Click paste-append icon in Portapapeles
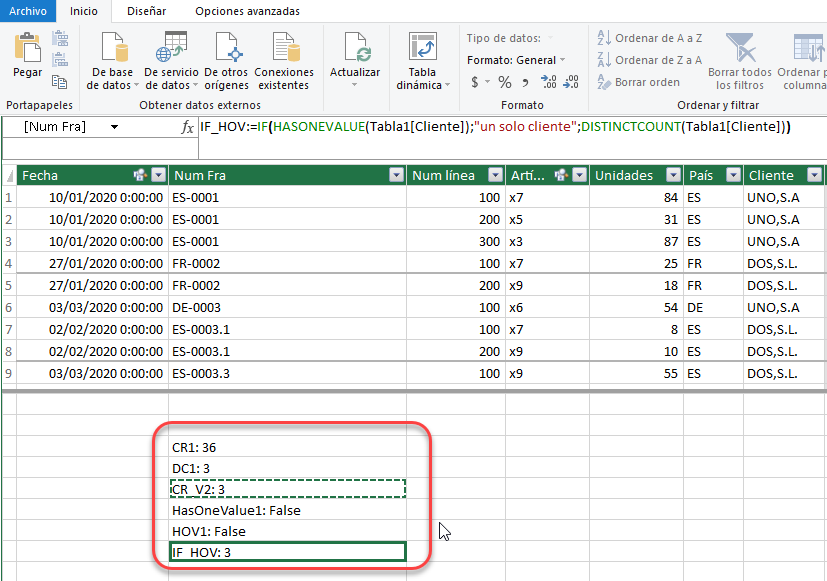Screen dimensions: 827x581 pos(60,38)
